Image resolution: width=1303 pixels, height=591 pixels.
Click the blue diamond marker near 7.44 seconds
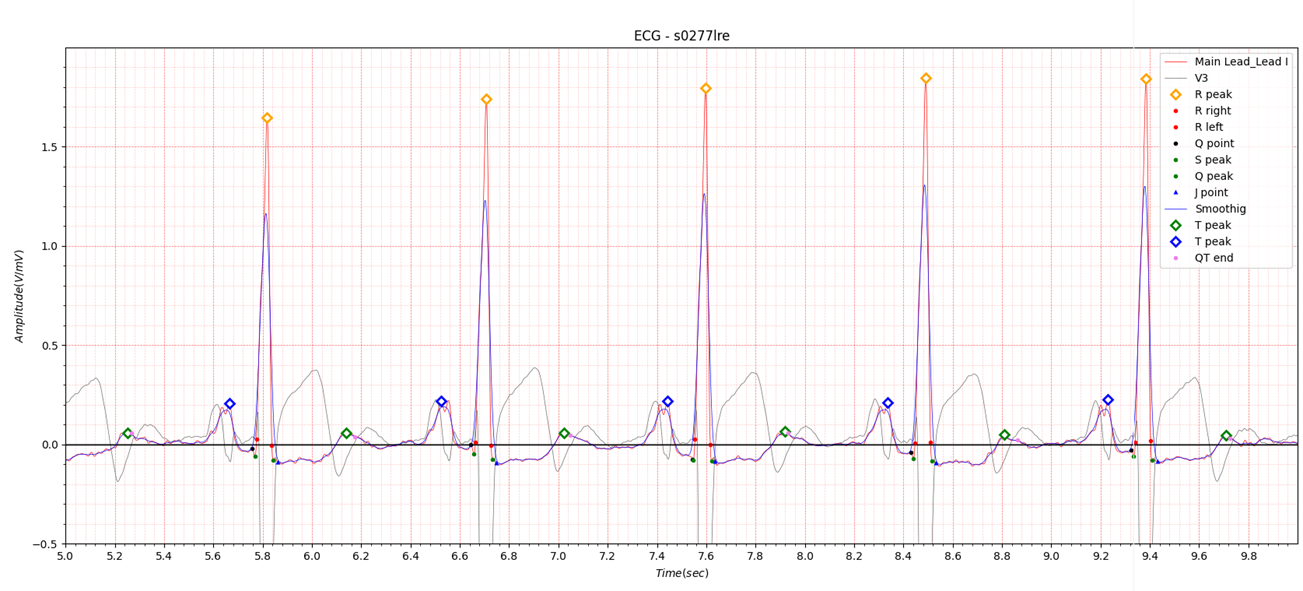(668, 401)
